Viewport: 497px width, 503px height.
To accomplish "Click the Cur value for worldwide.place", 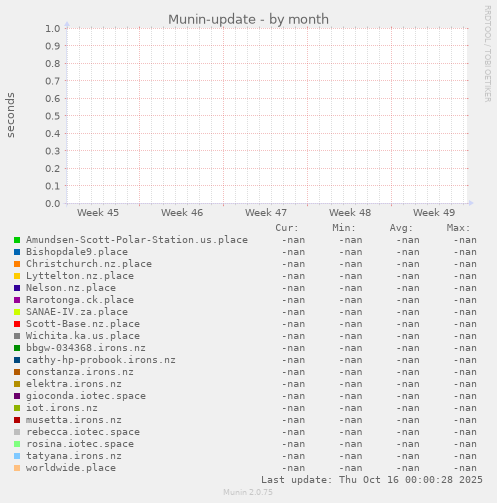I will [293, 468].
